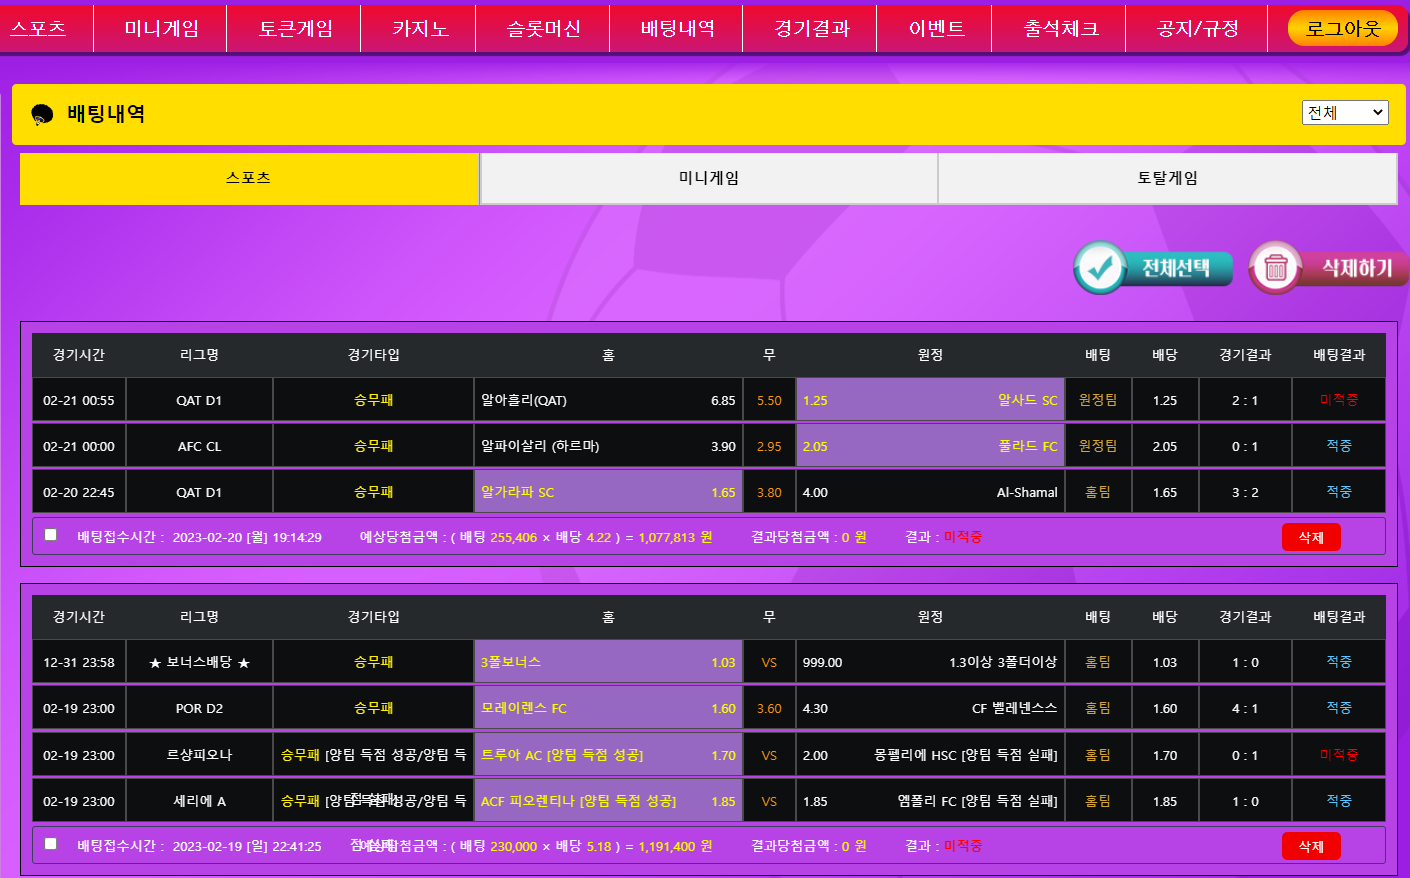Switch to the 토탈게임 tab

[x=1167, y=178]
